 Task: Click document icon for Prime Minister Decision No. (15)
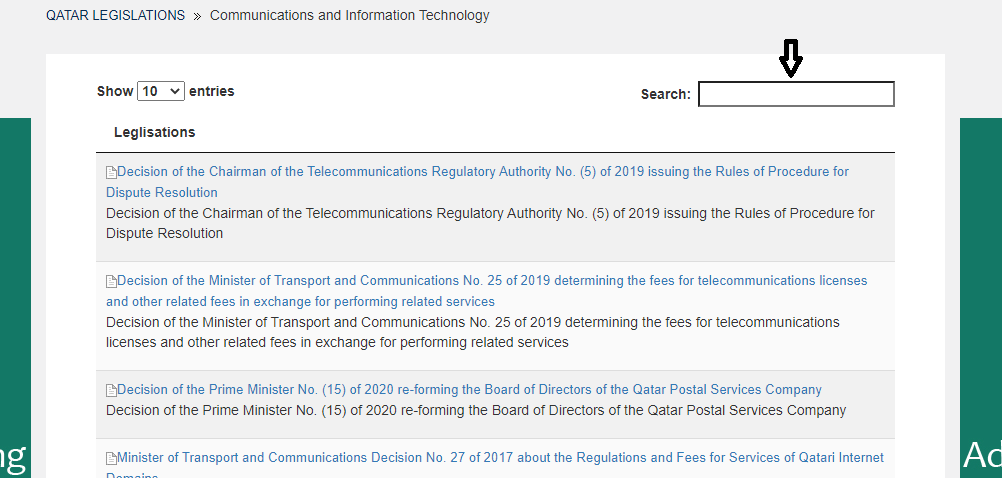111,391
